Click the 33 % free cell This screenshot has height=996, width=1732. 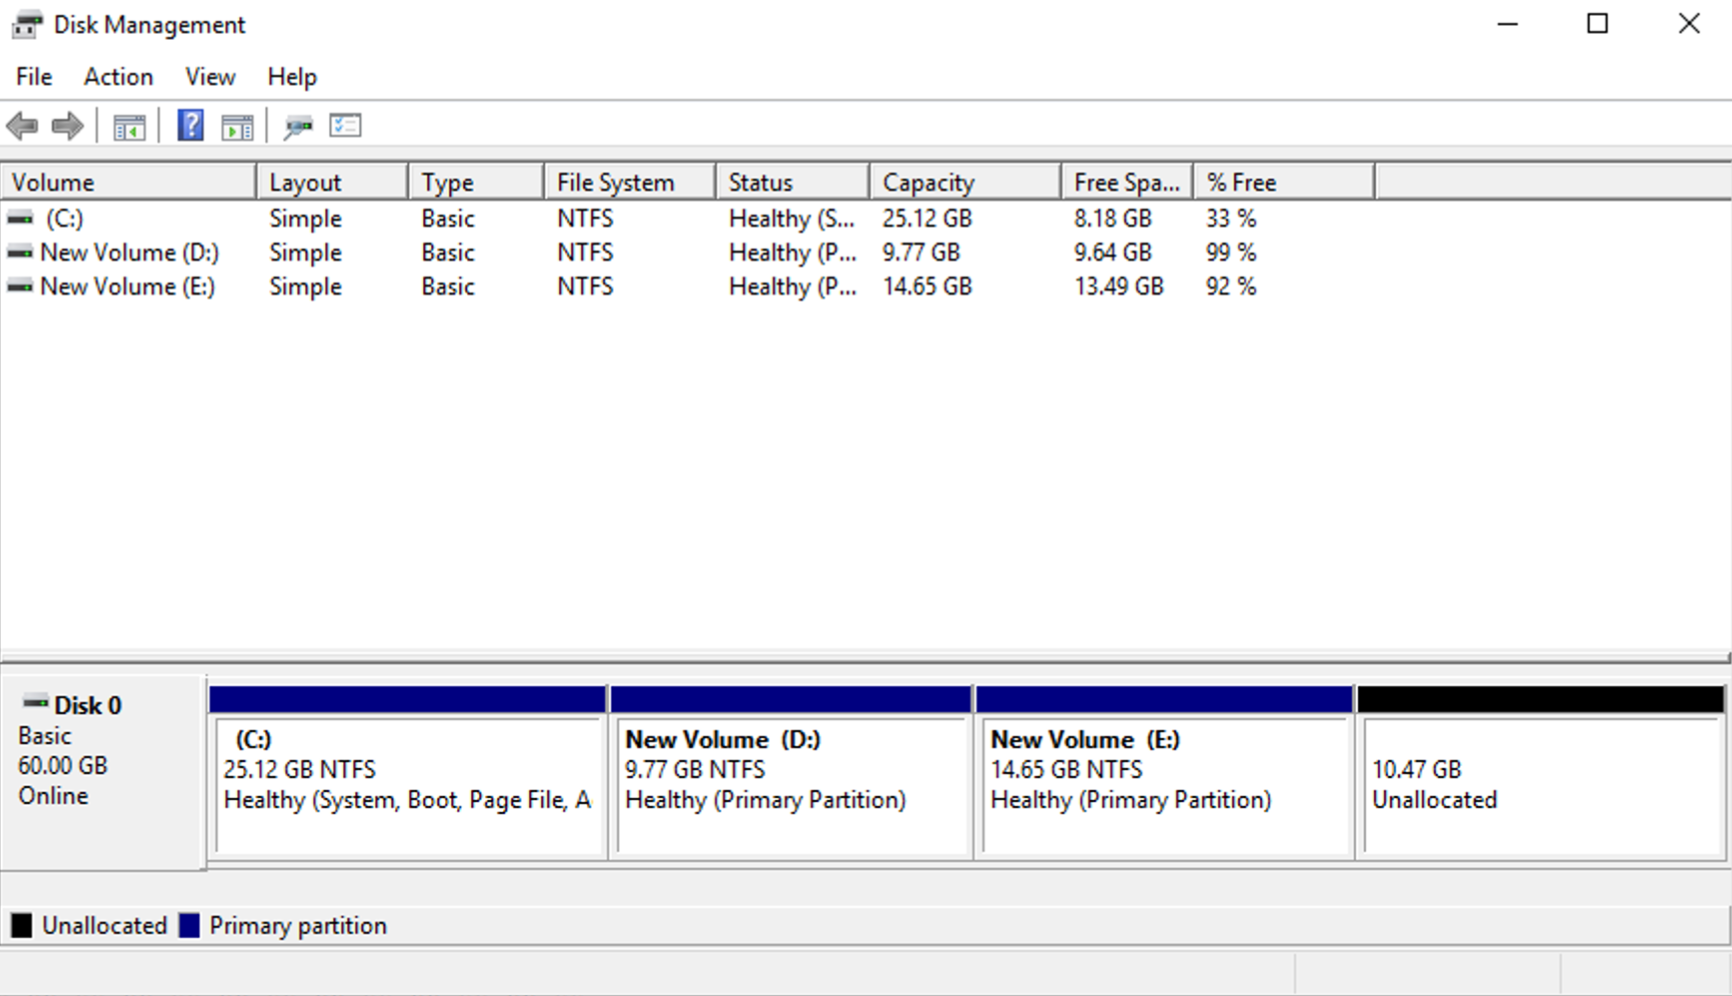1231,218
